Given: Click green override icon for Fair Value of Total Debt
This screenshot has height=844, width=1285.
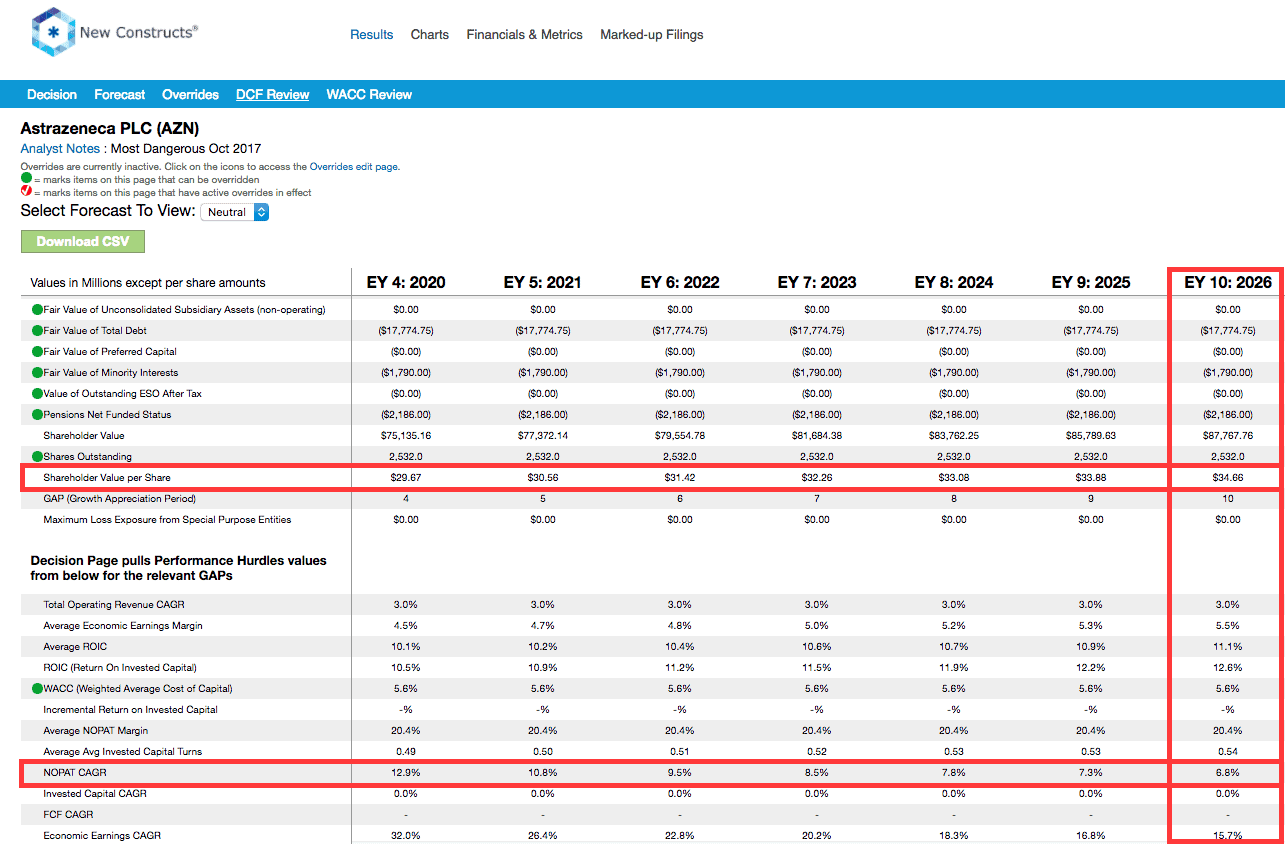Looking at the screenshot, I should pyautogui.click(x=37, y=330).
